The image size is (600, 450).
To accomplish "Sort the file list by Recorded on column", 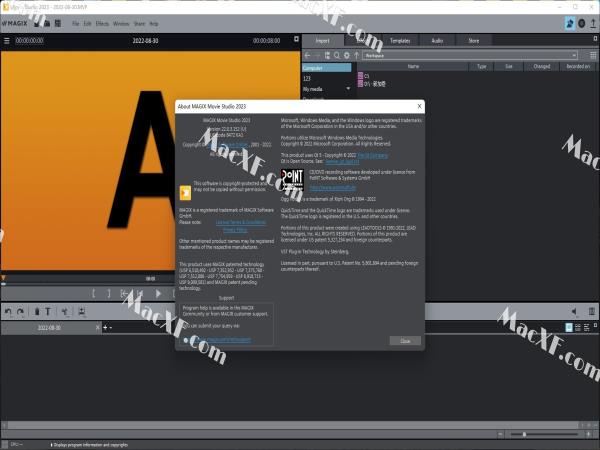I will point(578,67).
